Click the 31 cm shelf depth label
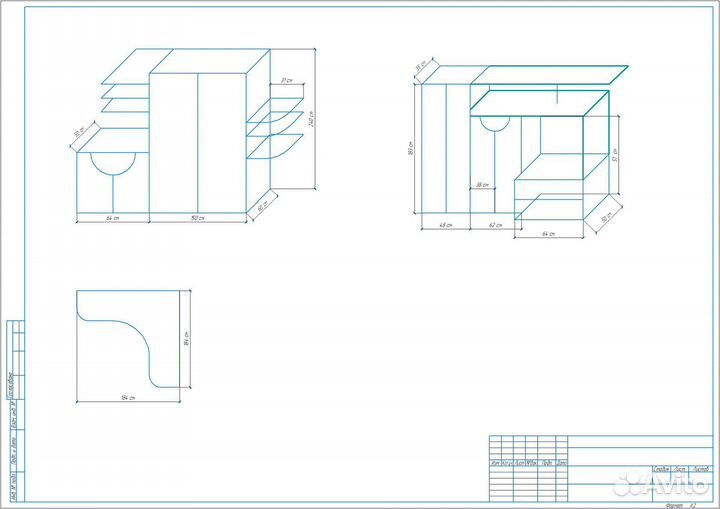This screenshot has width=720, height=509. [285, 79]
